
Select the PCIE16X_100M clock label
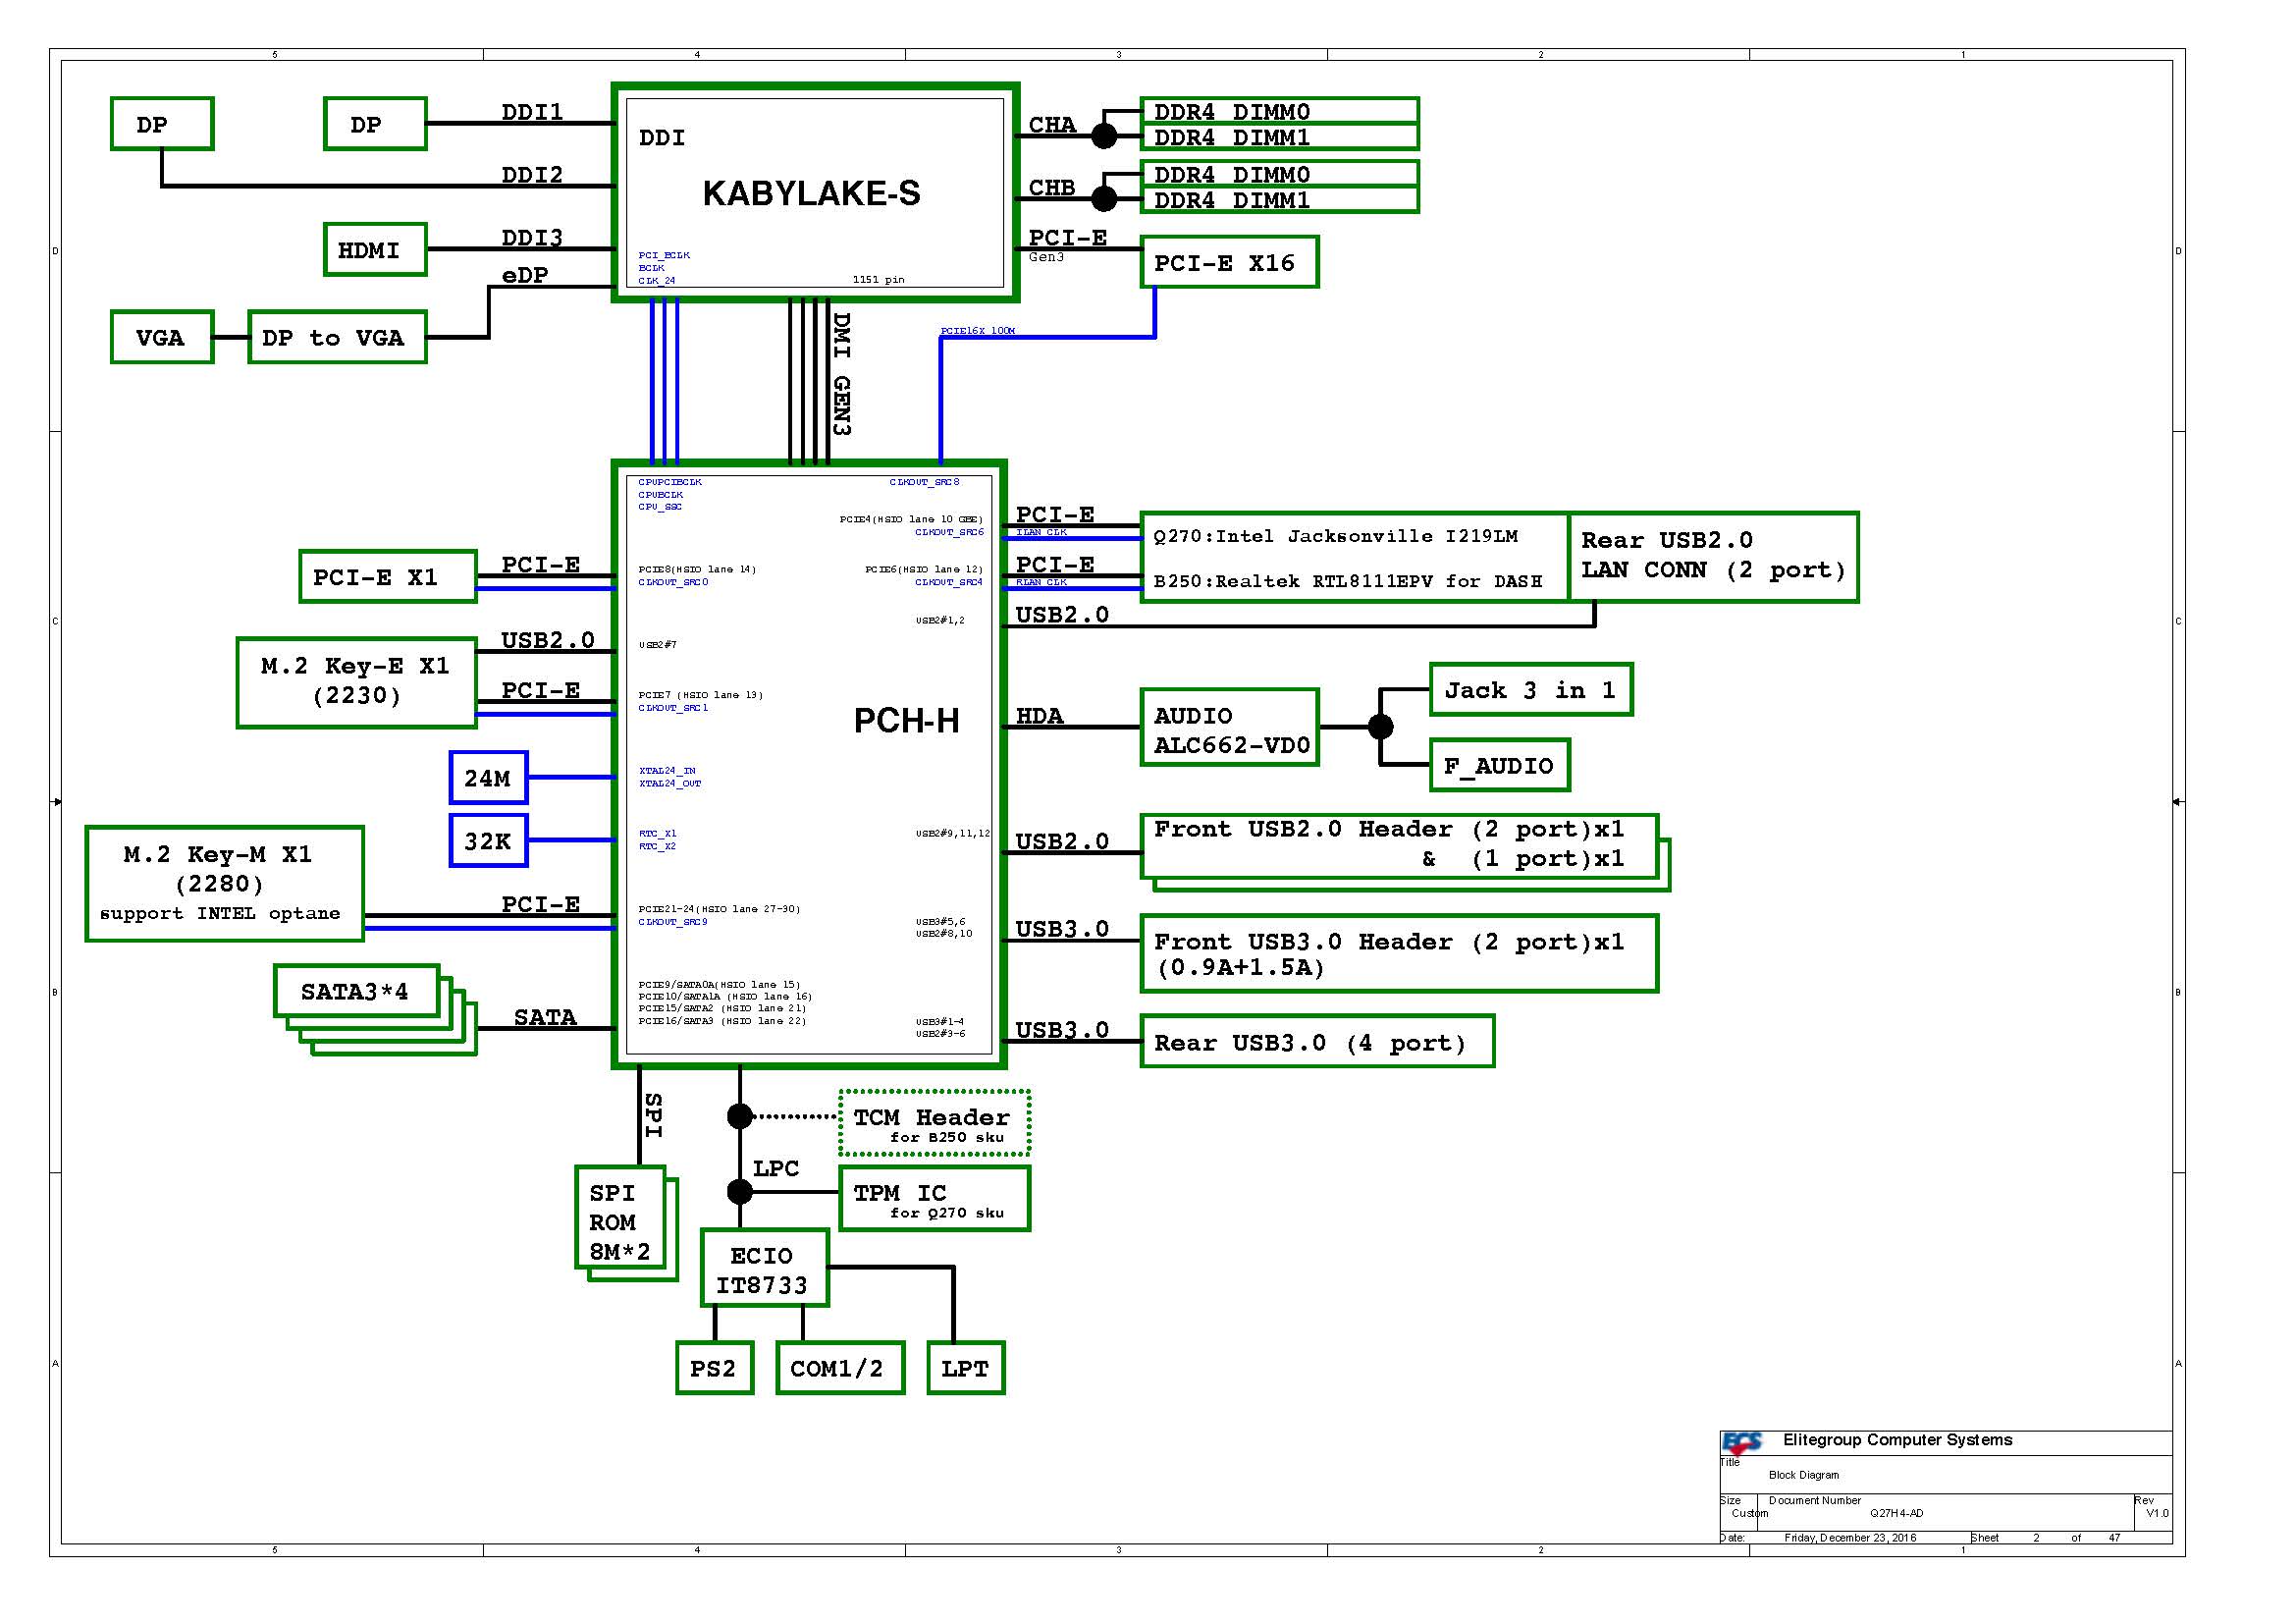(x=977, y=331)
